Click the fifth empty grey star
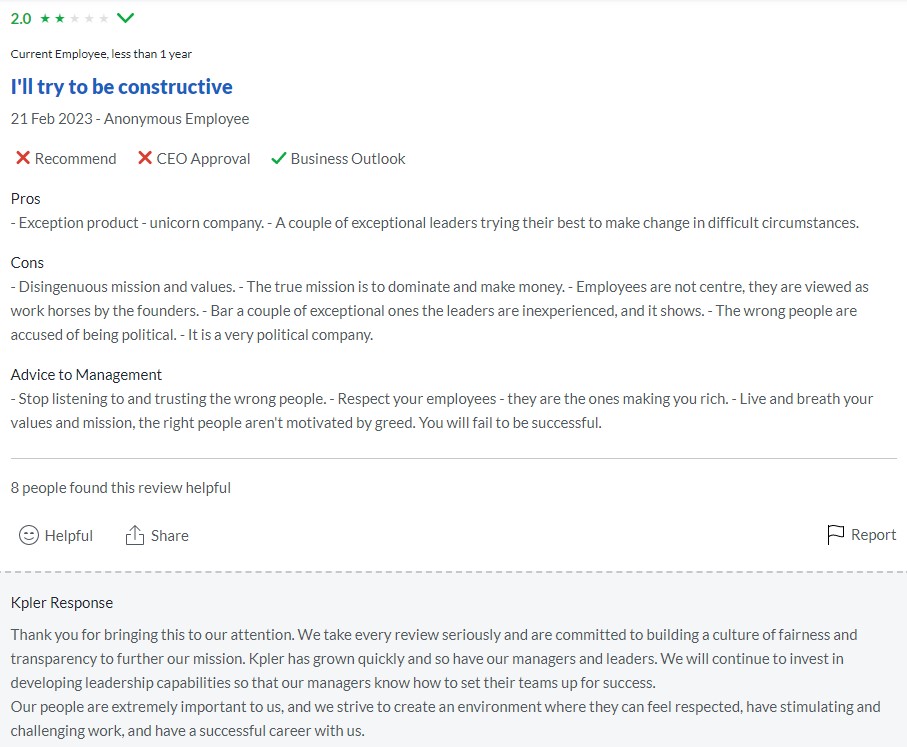Image resolution: width=907 pixels, height=747 pixels. (104, 19)
